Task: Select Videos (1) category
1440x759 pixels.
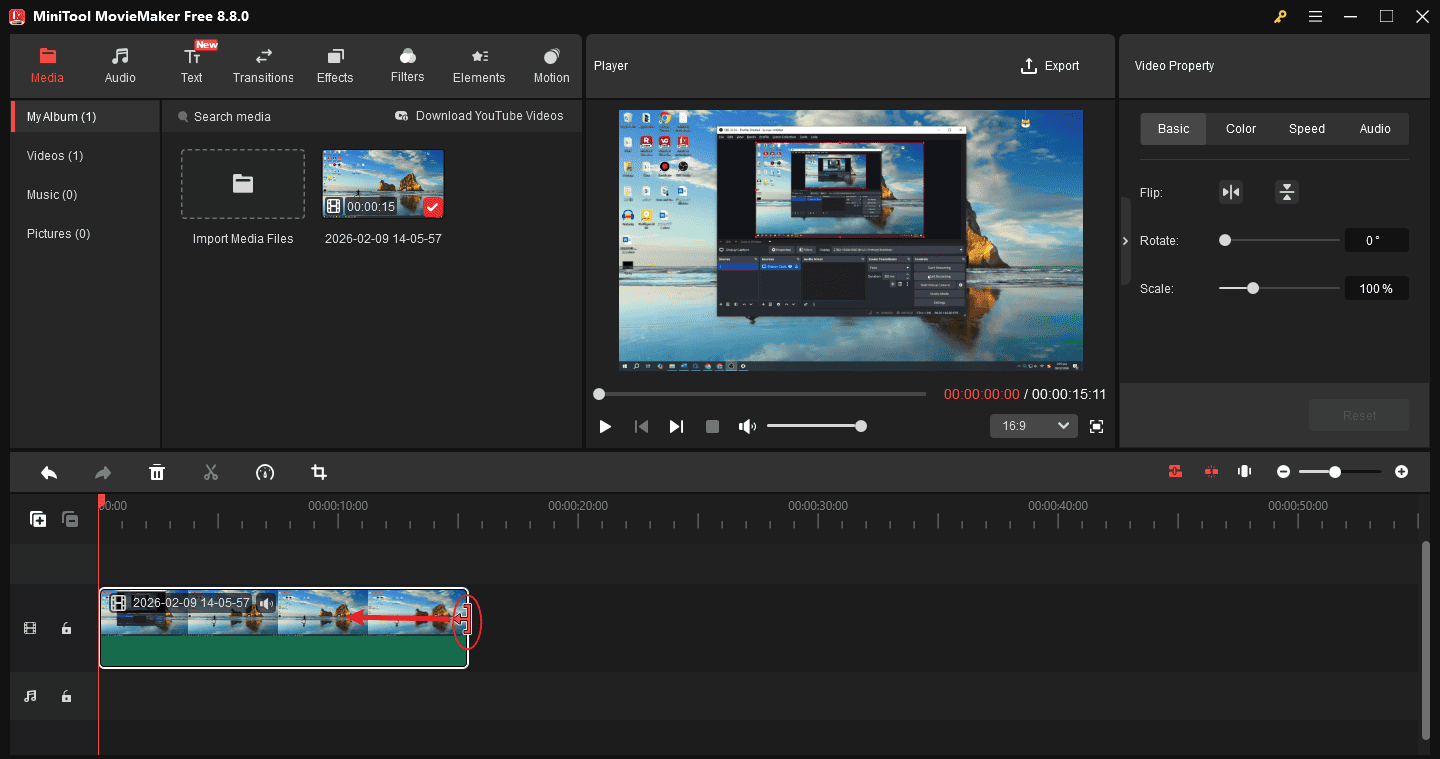Action: (85, 156)
